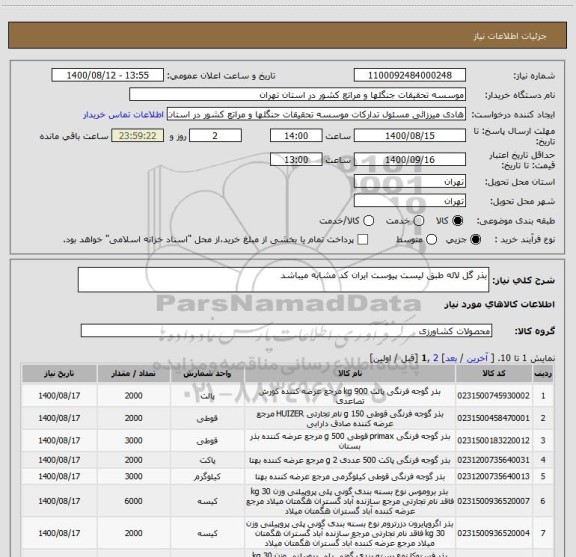
Task: Click the price validity date 1400/09/16
Action: (410, 159)
